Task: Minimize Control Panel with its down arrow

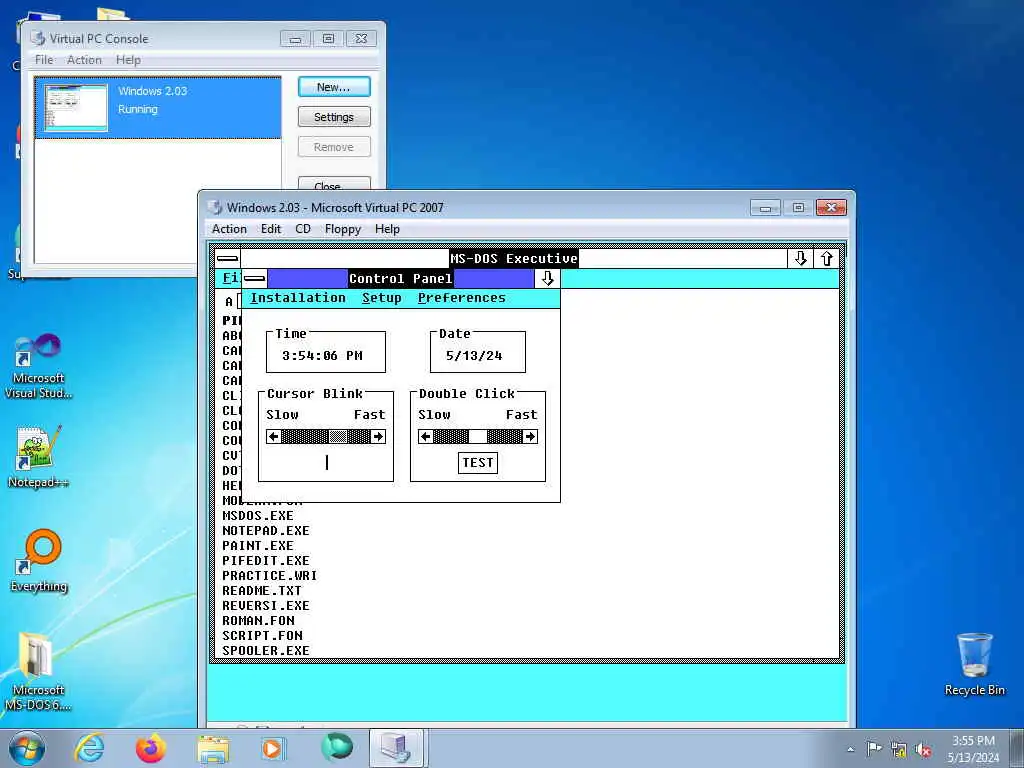Action: pos(547,279)
